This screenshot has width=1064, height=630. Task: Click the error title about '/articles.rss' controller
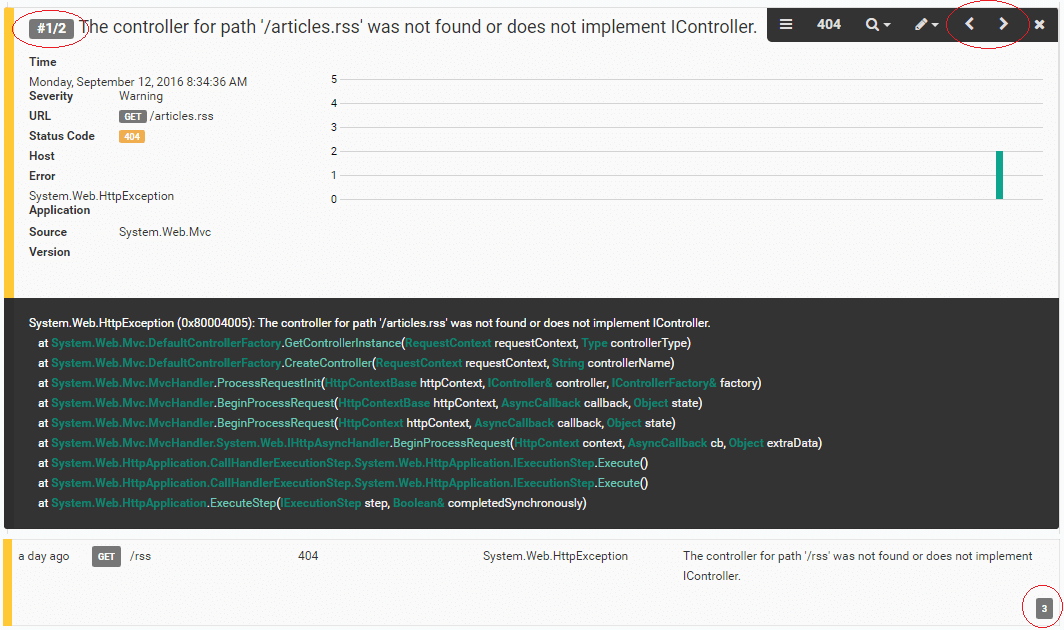[417, 27]
